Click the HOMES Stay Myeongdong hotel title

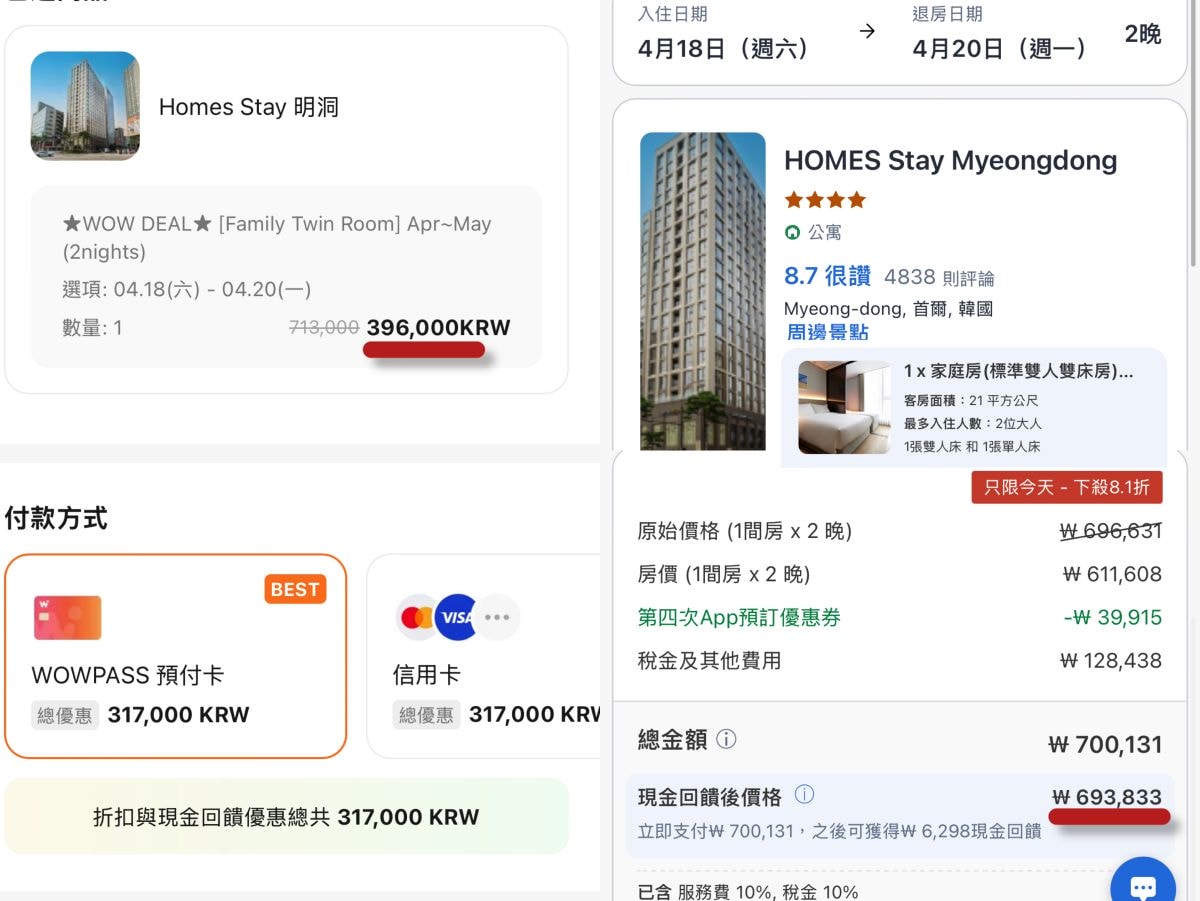point(950,161)
